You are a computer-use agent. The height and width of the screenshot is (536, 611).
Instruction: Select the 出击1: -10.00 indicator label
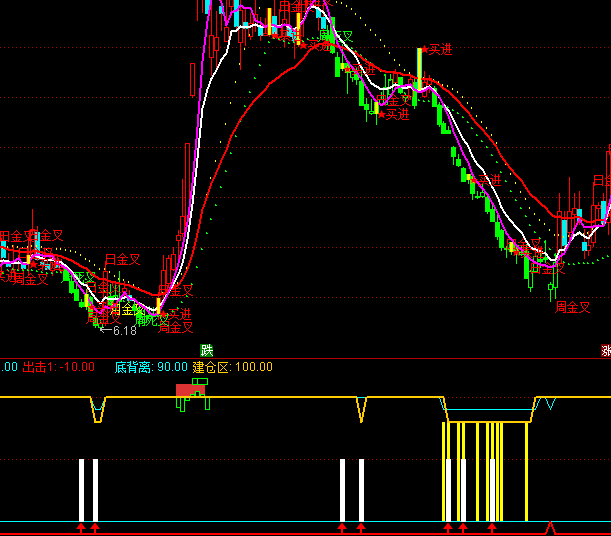pyautogui.click(x=58, y=367)
